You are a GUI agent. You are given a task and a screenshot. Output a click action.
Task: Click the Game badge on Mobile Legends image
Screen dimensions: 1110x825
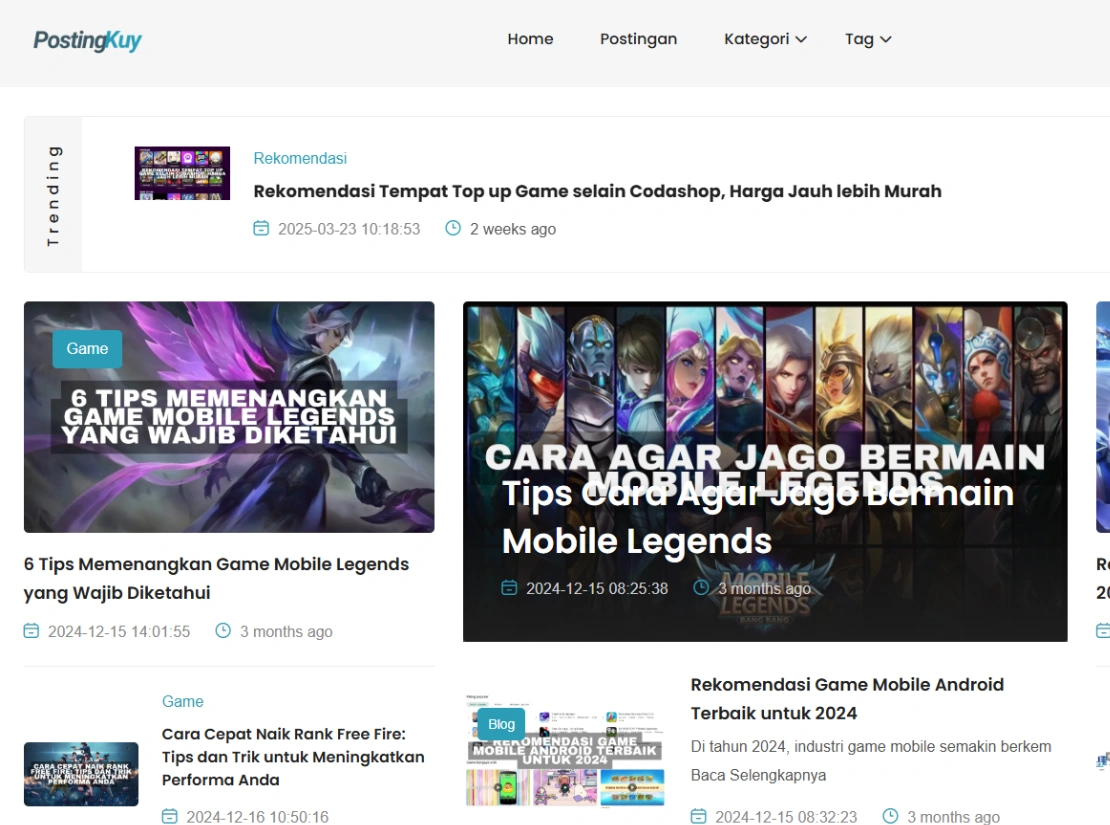87,349
